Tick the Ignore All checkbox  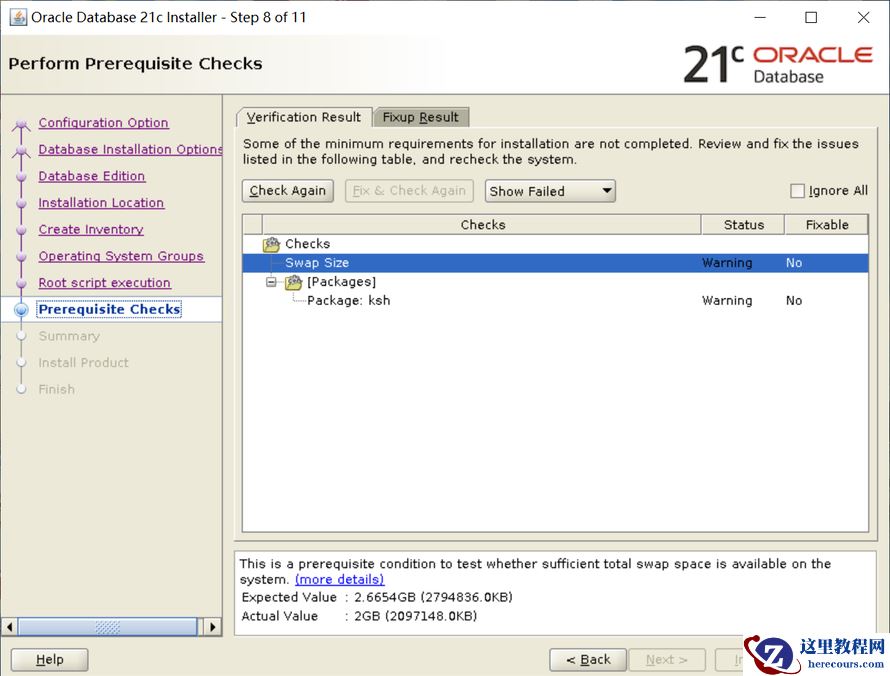(x=797, y=191)
